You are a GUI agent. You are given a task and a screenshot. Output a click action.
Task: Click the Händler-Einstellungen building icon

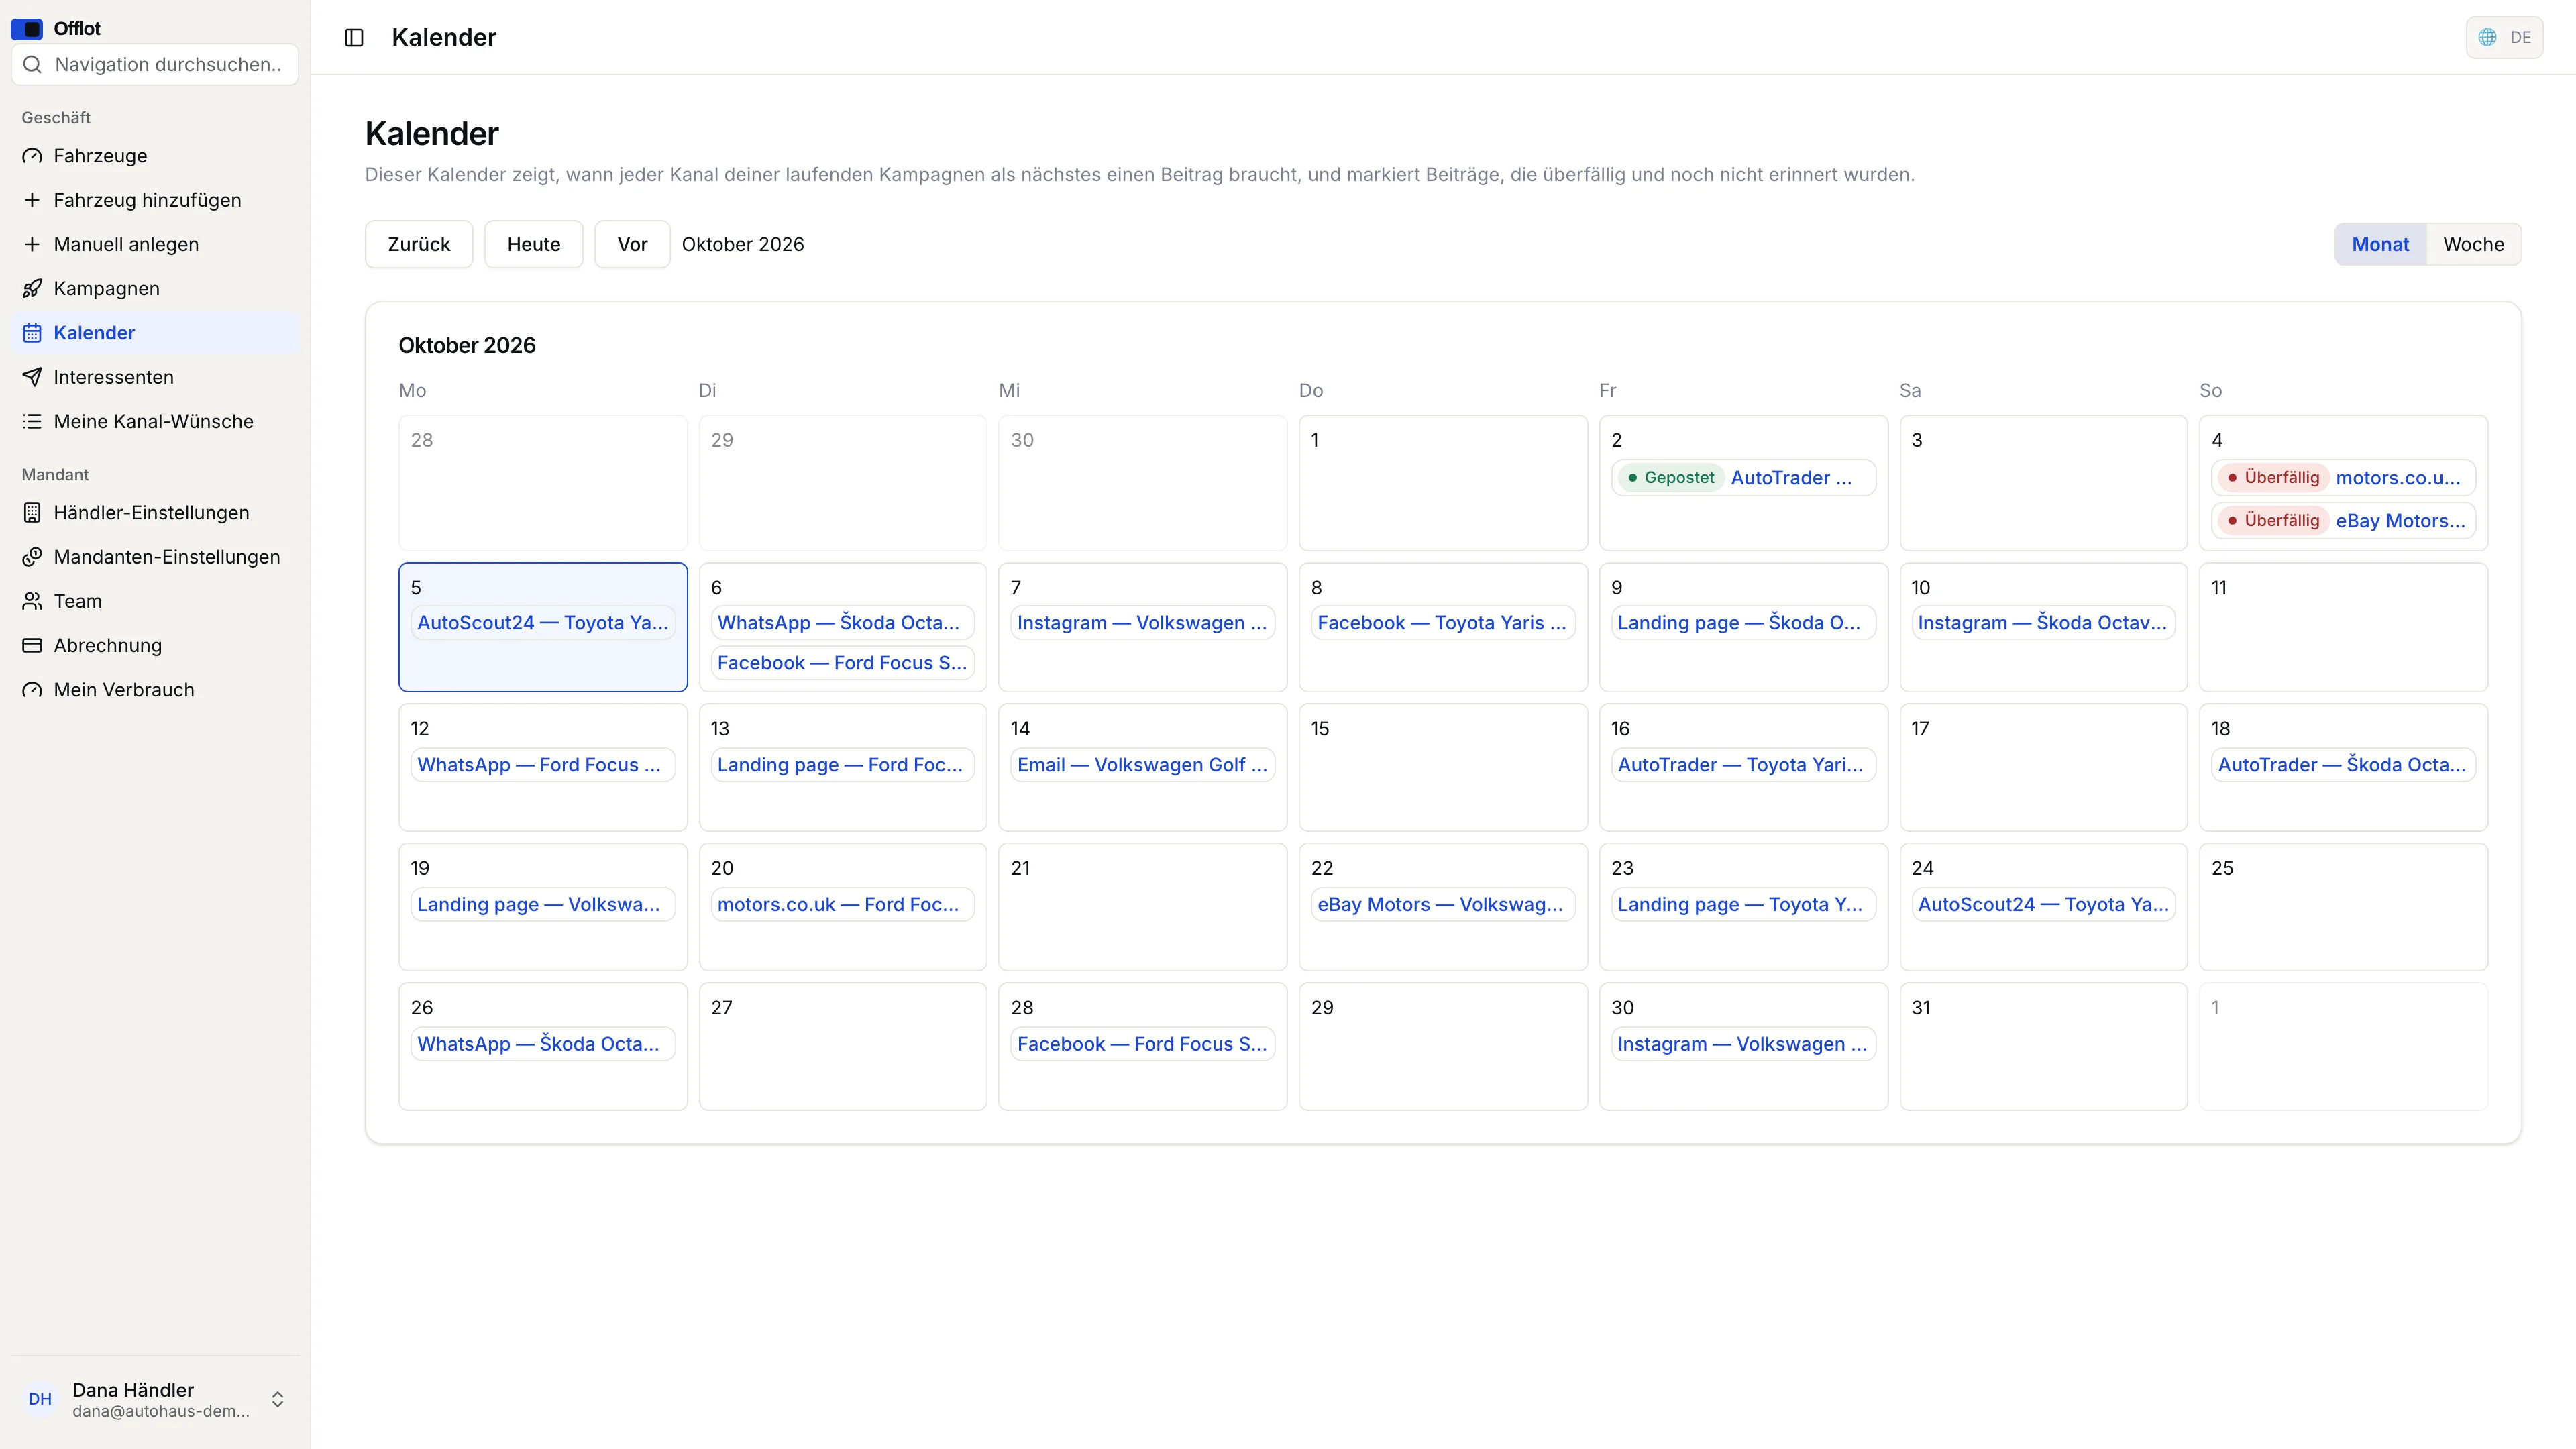pos(32,513)
